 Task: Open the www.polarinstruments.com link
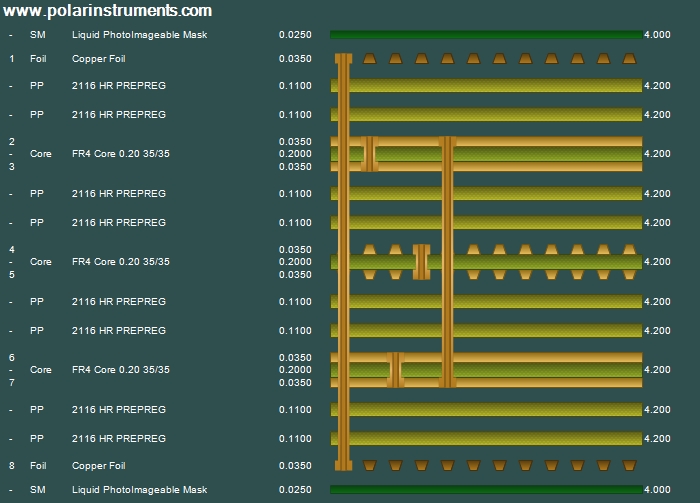[108, 11]
